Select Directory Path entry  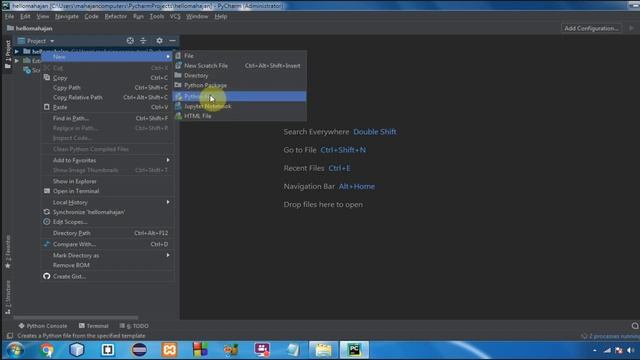(x=108, y=233)
